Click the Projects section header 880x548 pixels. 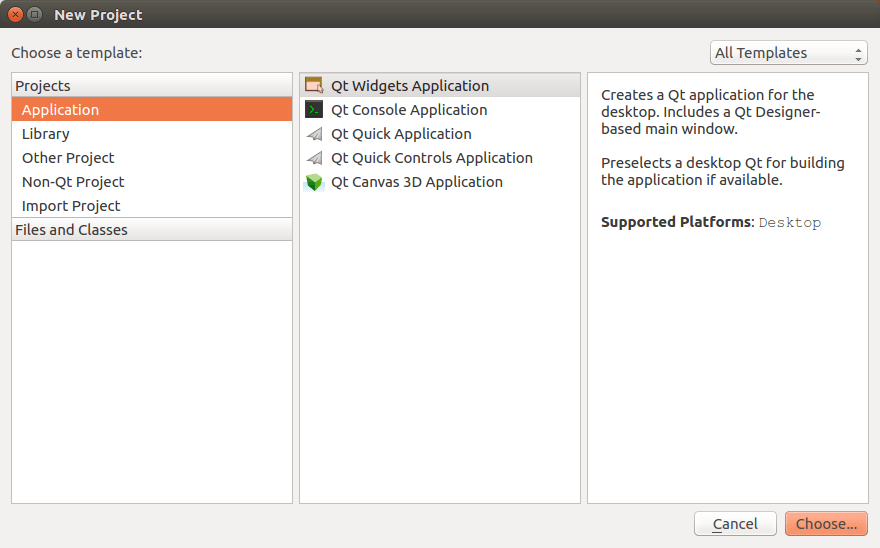[x=152, y=85]
